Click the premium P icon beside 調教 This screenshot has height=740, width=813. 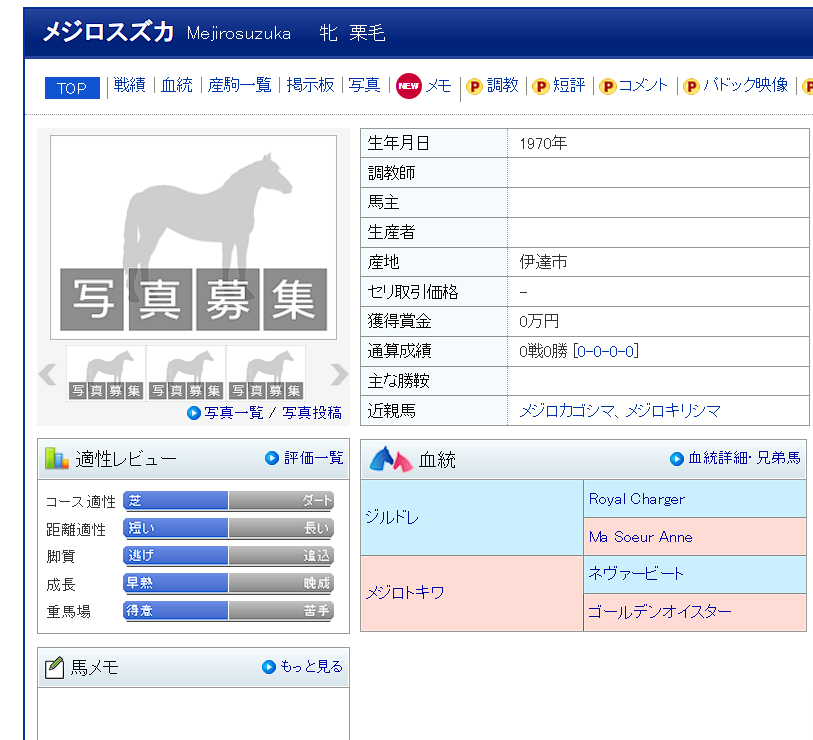[474, 87]
